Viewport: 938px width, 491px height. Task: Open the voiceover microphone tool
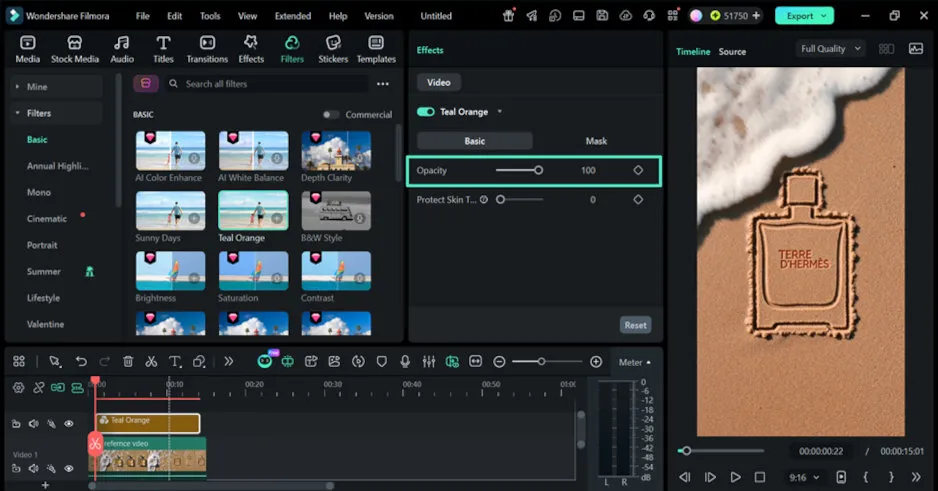[405, 361]
